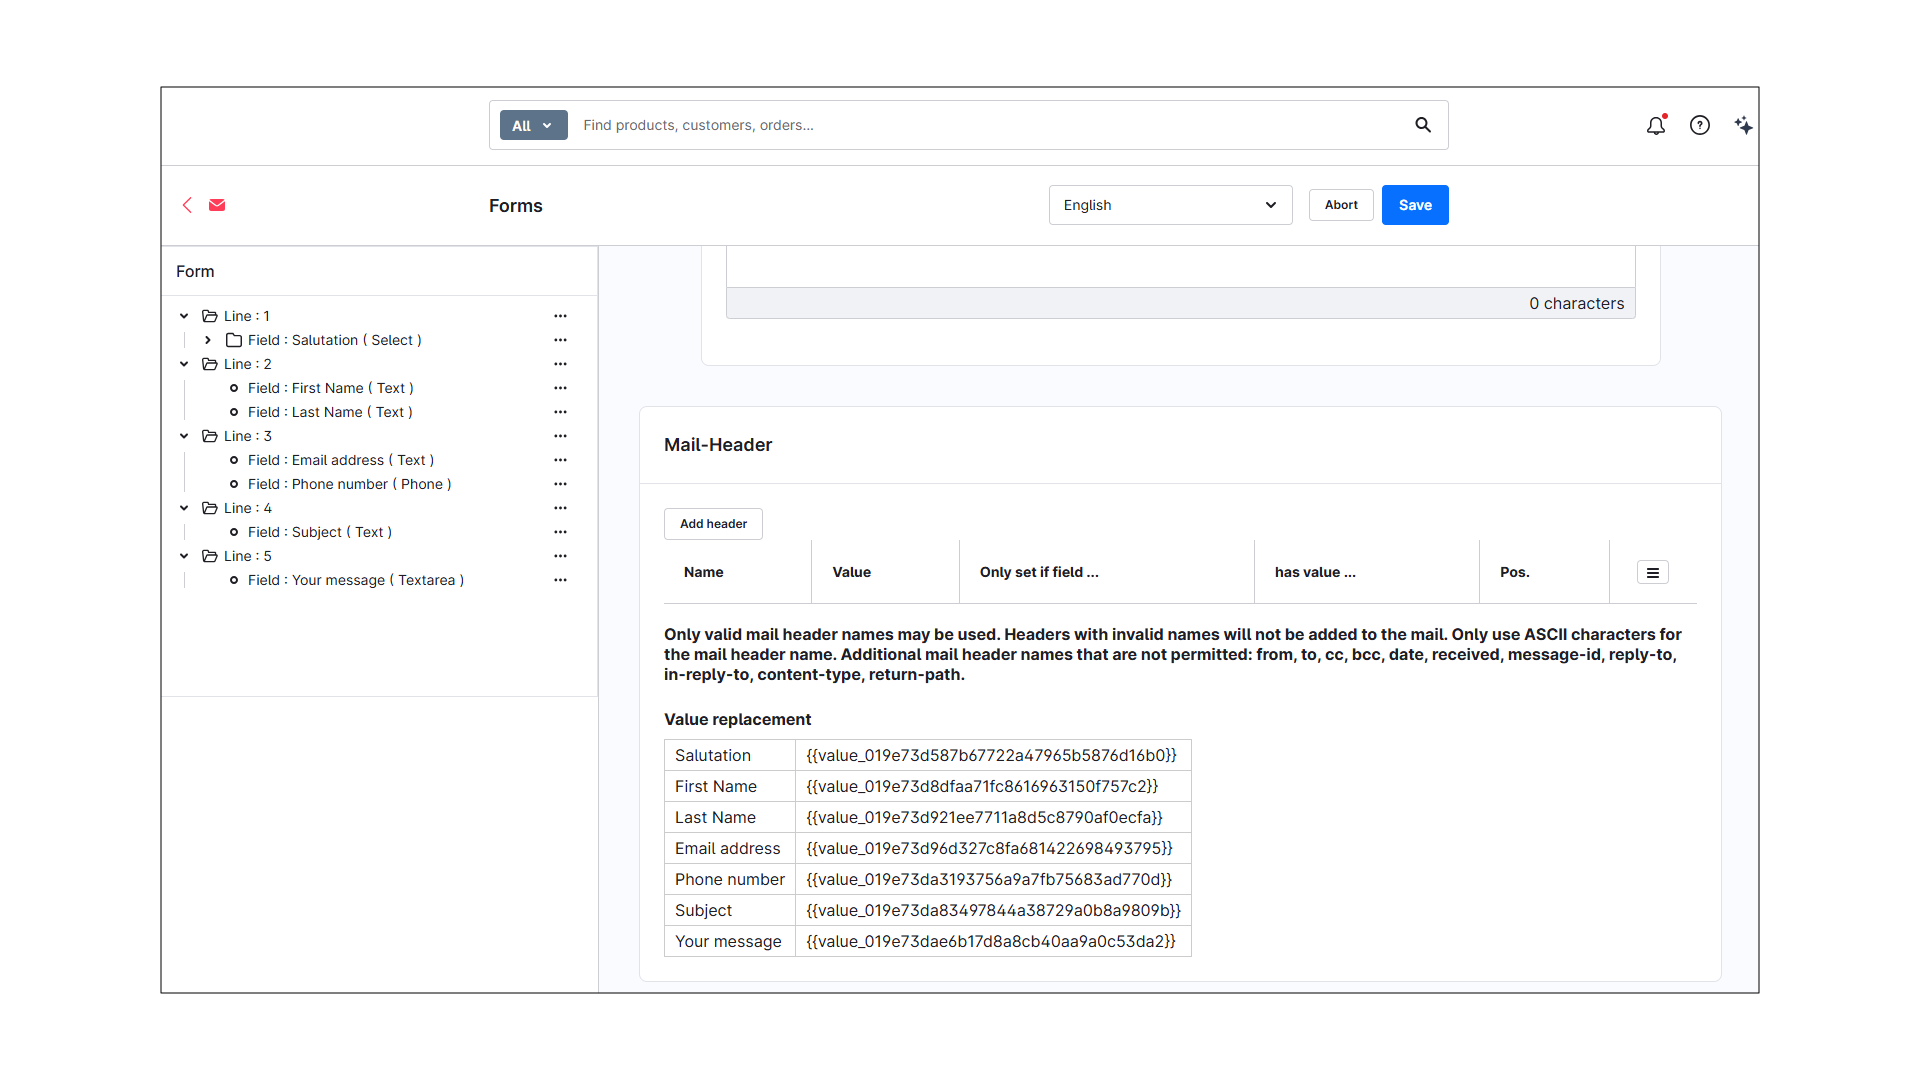This screenshot has height=1080, width=1920.
Task: Open options menu for Line : 2
Action: click(x=560, y=364)
